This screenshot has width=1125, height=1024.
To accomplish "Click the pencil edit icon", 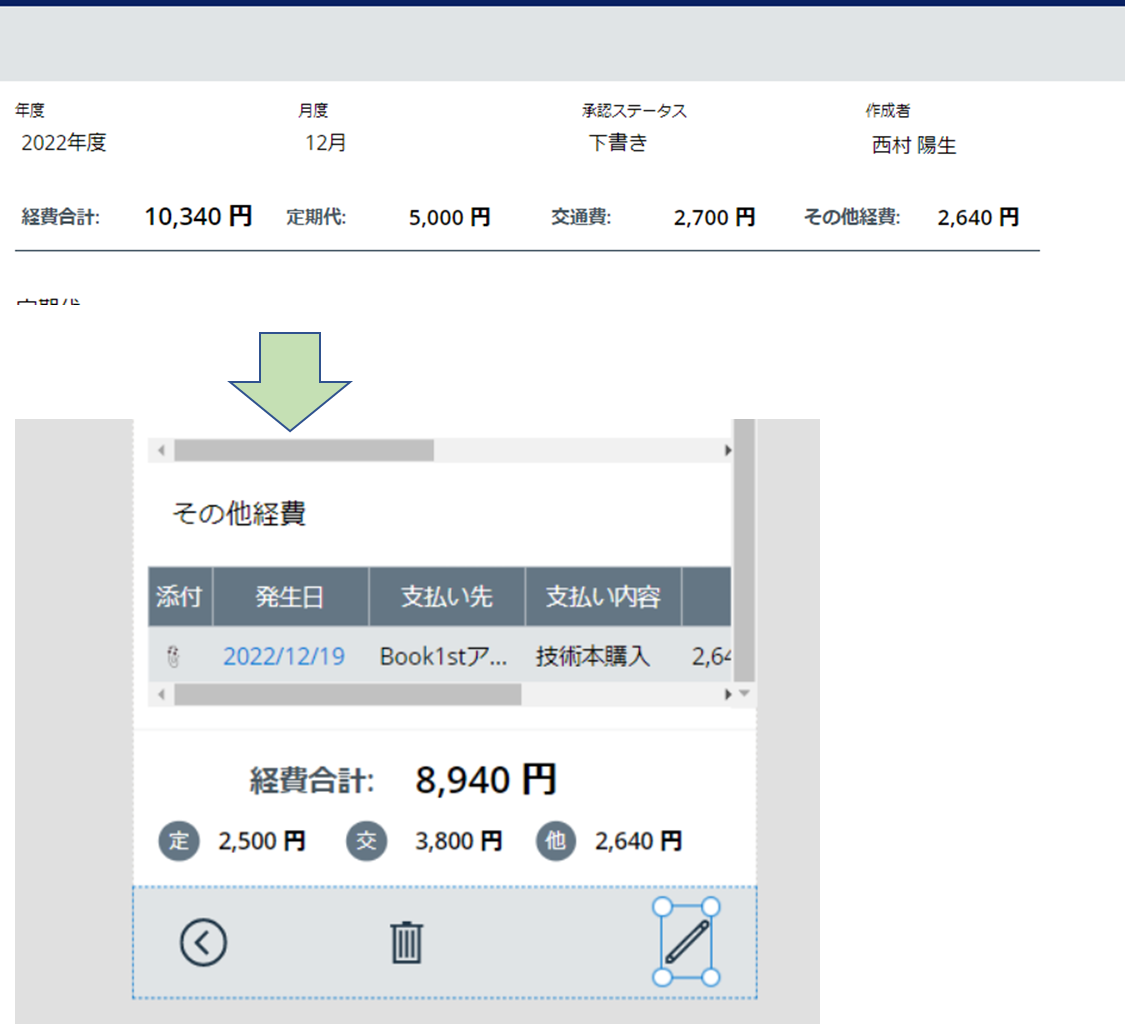I will [x=687, y=942].
